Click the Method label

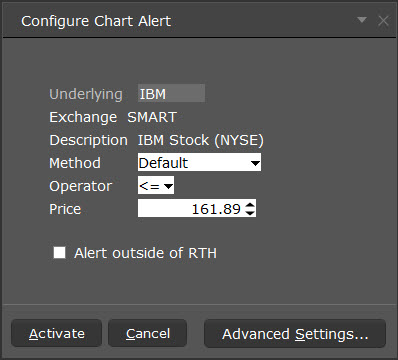tap(75, 163)
